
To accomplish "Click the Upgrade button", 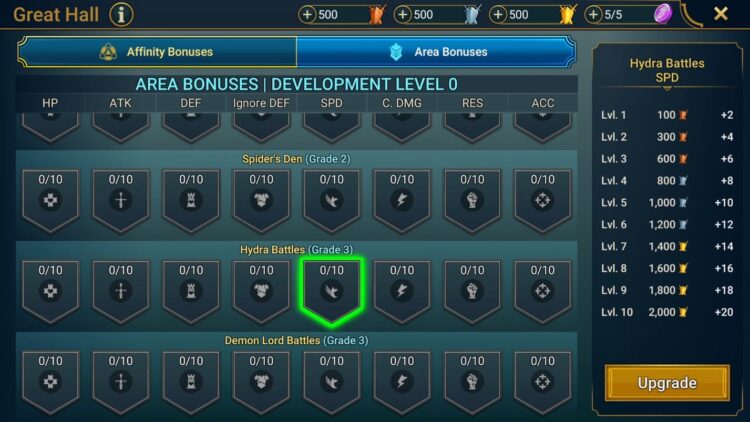I will click(x=667, y=383).
